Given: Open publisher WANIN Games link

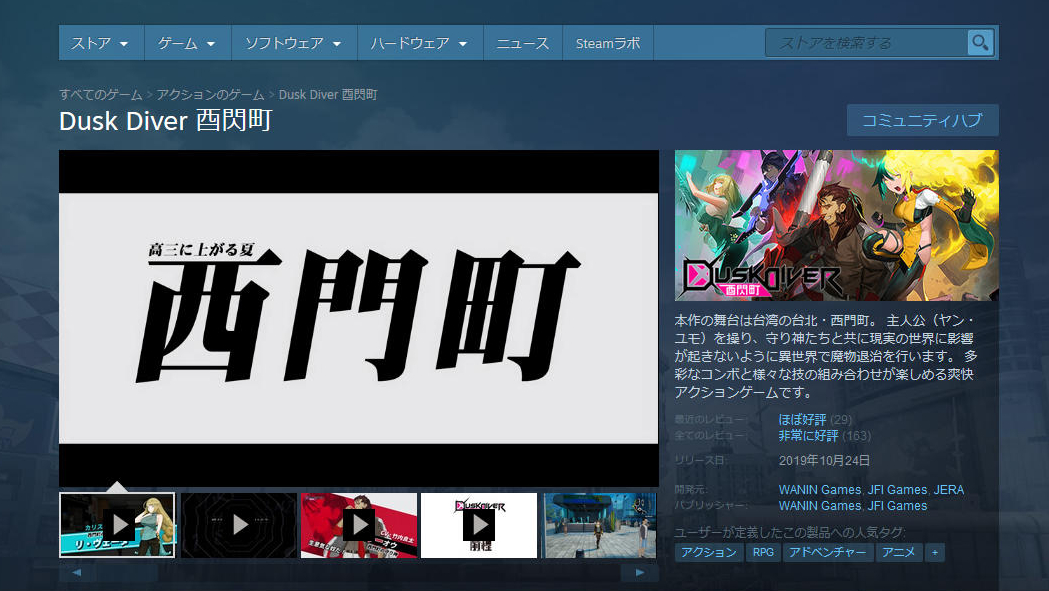Looking at the screenshot, I should click(x=820, y=506).
